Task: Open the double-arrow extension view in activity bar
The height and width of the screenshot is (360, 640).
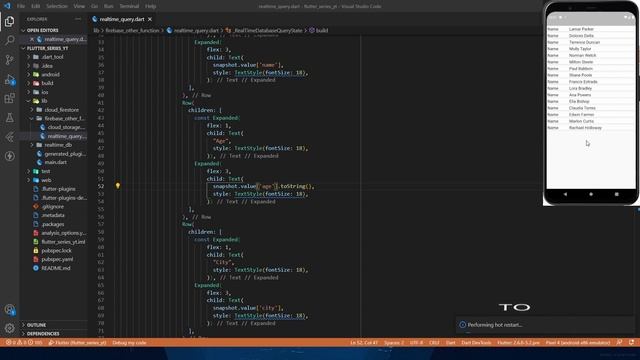Action: pos(9,137)
